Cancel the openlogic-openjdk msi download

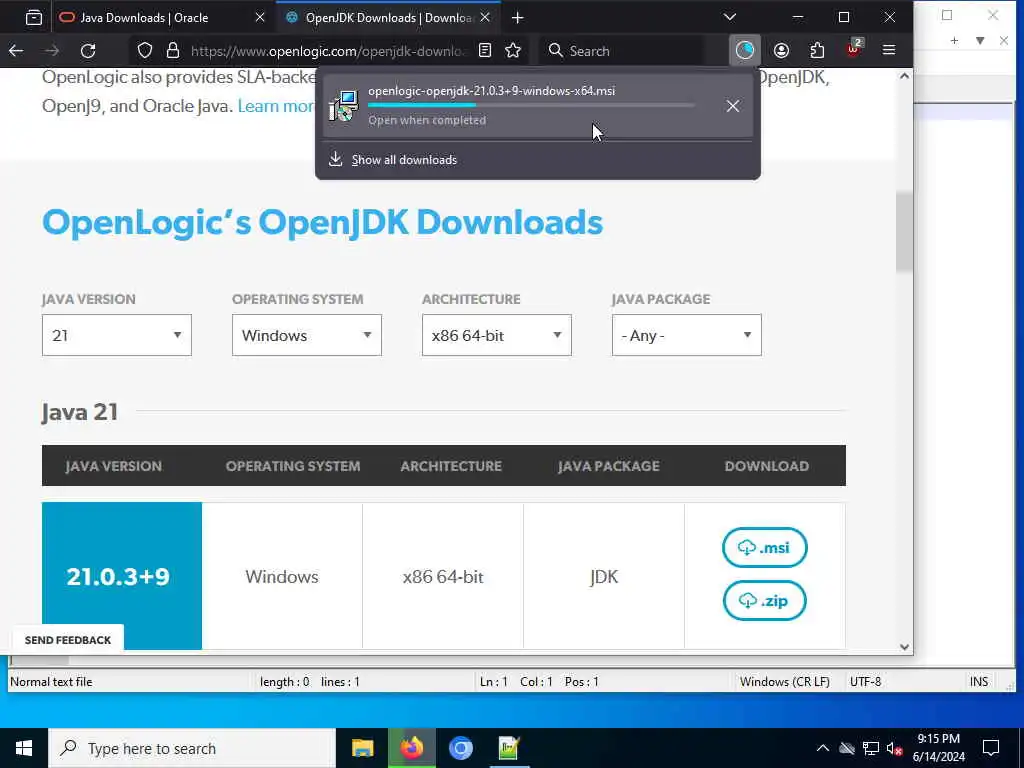coord(733,106)
